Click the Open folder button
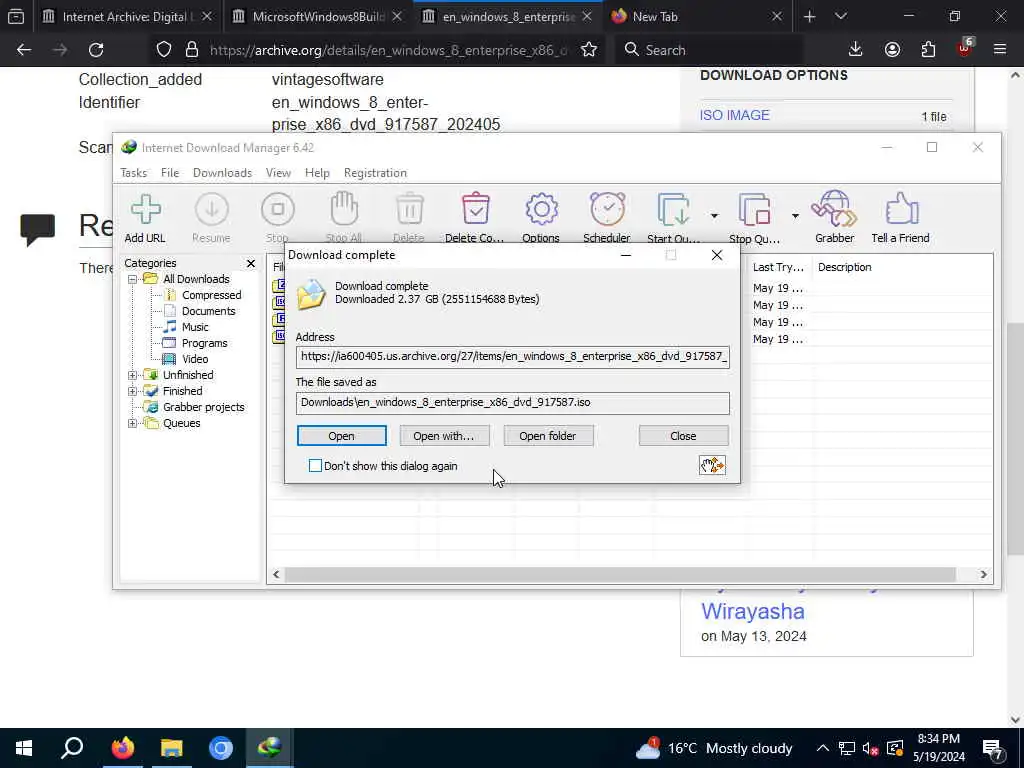Image resolution: width=1024 pixels, height=768 pixels. (x=548, y=436)
